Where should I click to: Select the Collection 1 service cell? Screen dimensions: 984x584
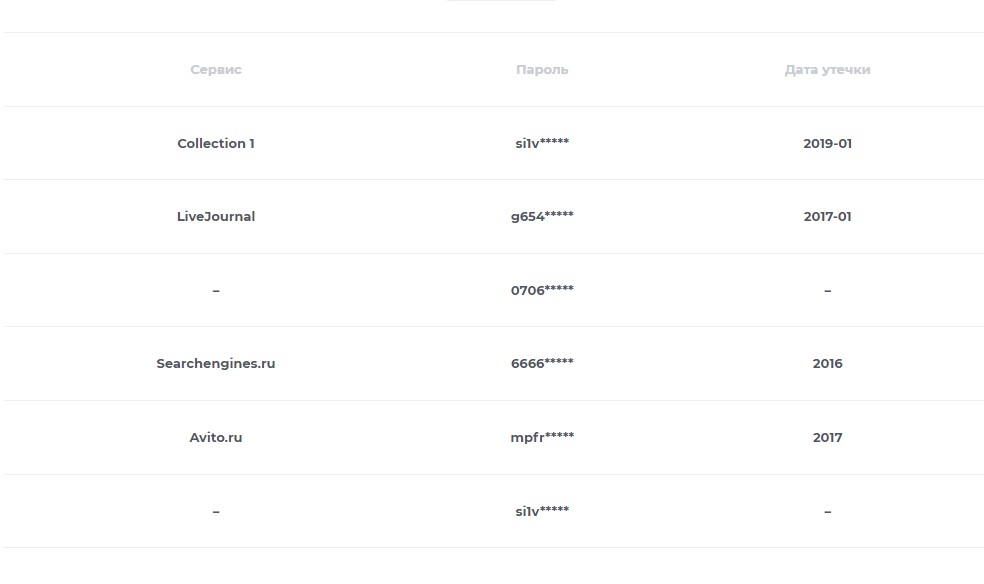[216, 143]
